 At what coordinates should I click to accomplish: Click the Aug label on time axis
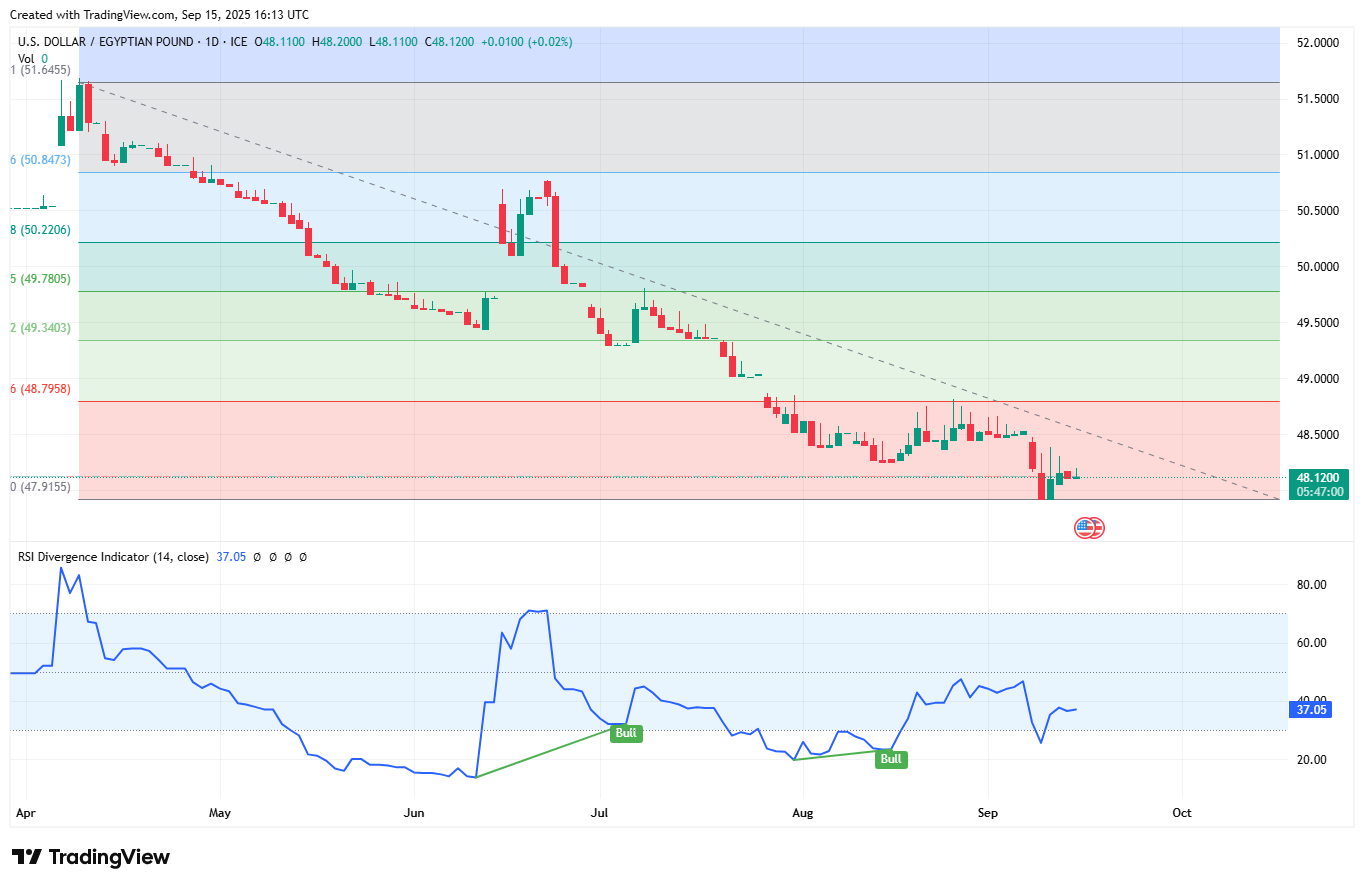[x=801, y=813]
